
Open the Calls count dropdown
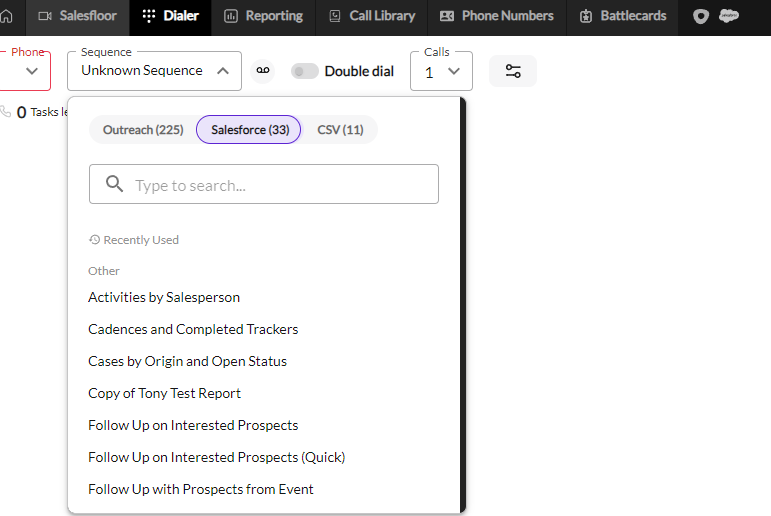441,72
